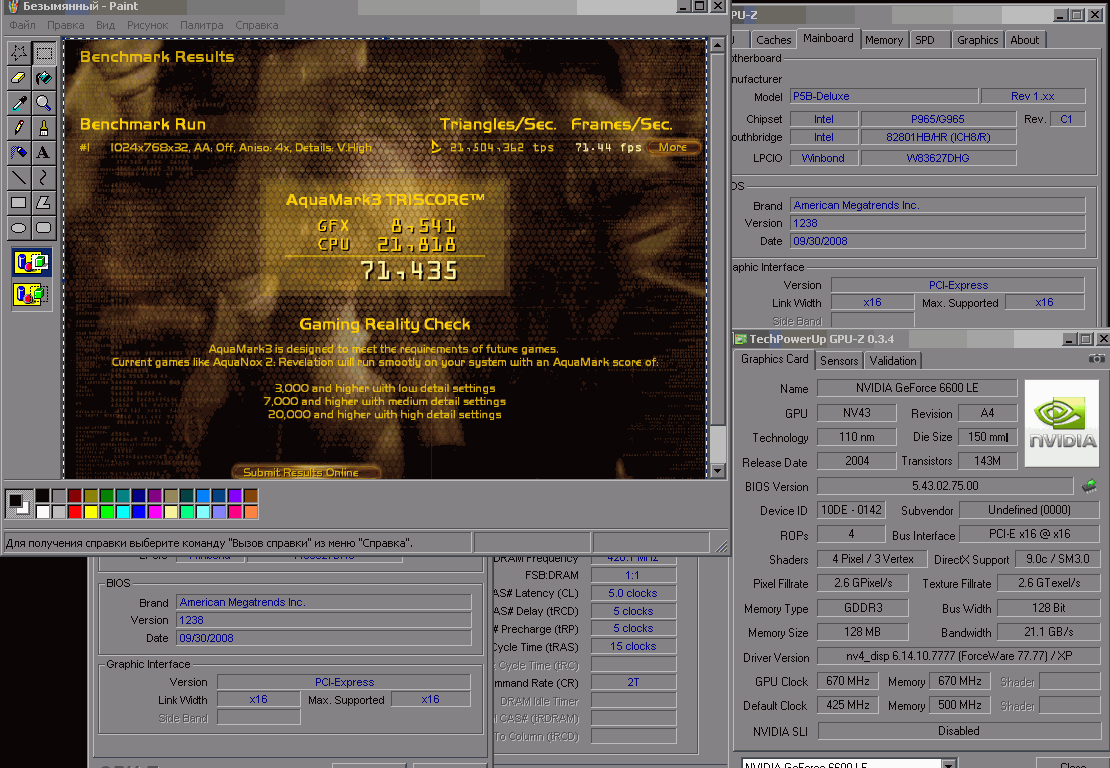Select the Polygon shape tool

(x=44, y=203)
